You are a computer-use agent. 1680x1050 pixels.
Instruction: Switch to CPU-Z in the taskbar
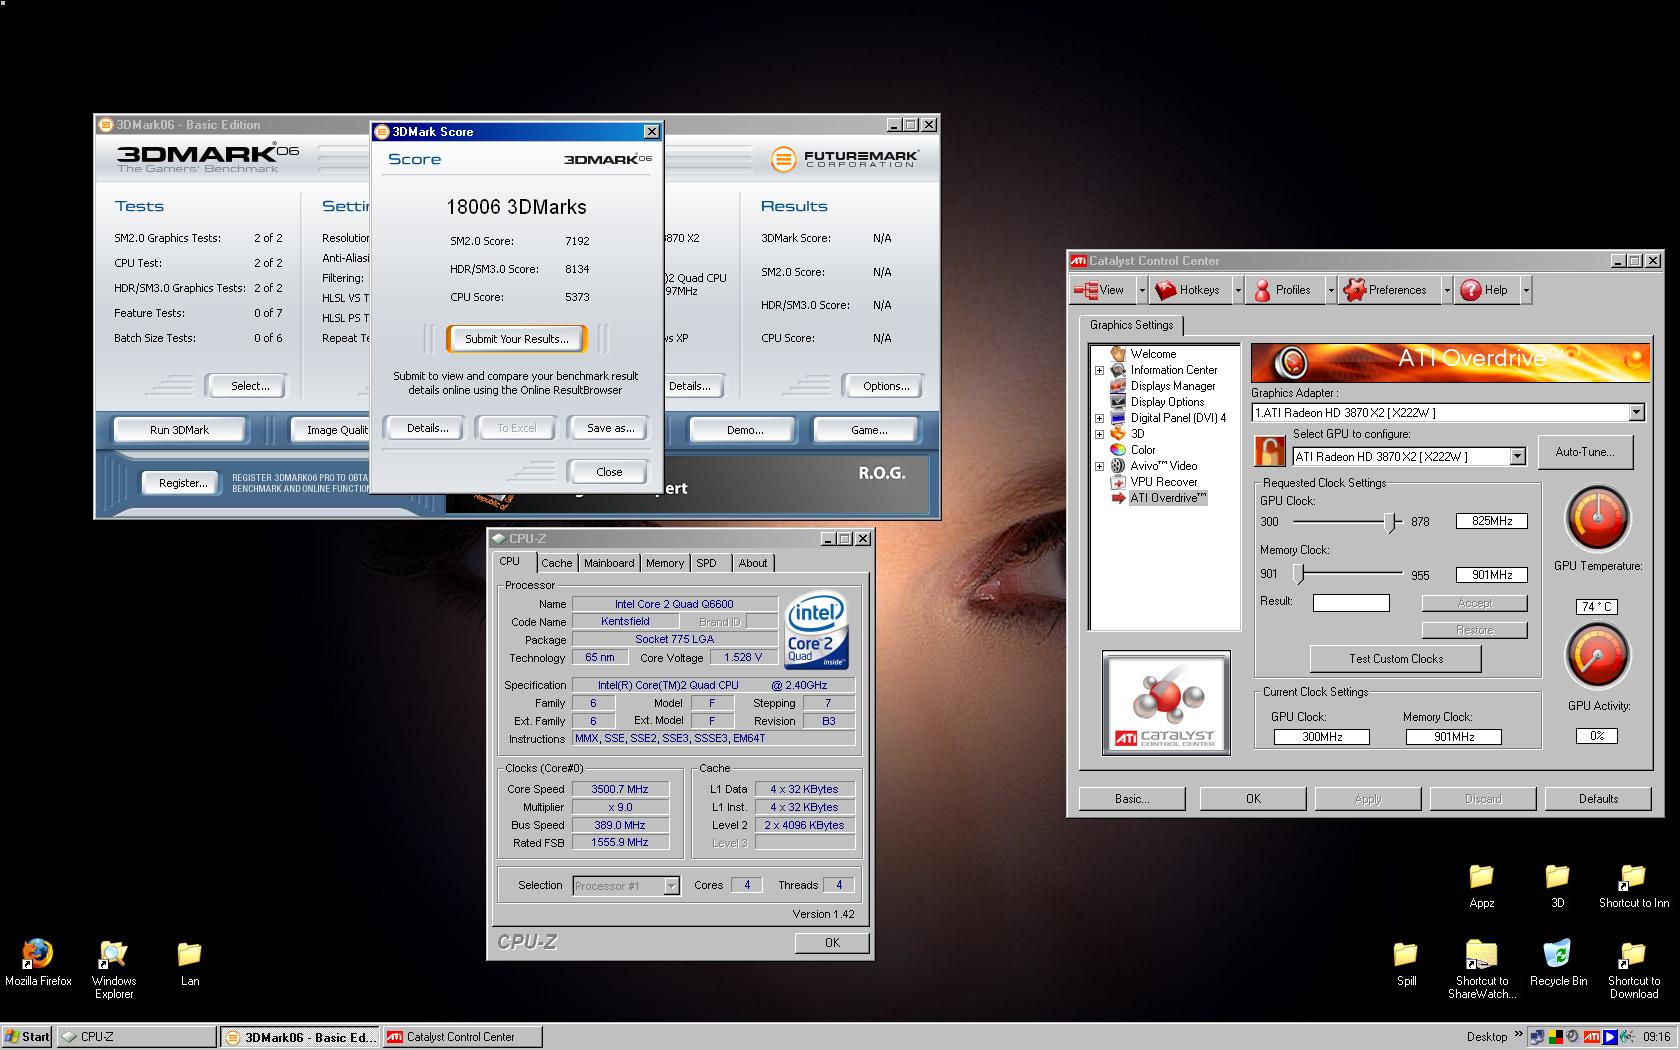[x=136, y=1037]
